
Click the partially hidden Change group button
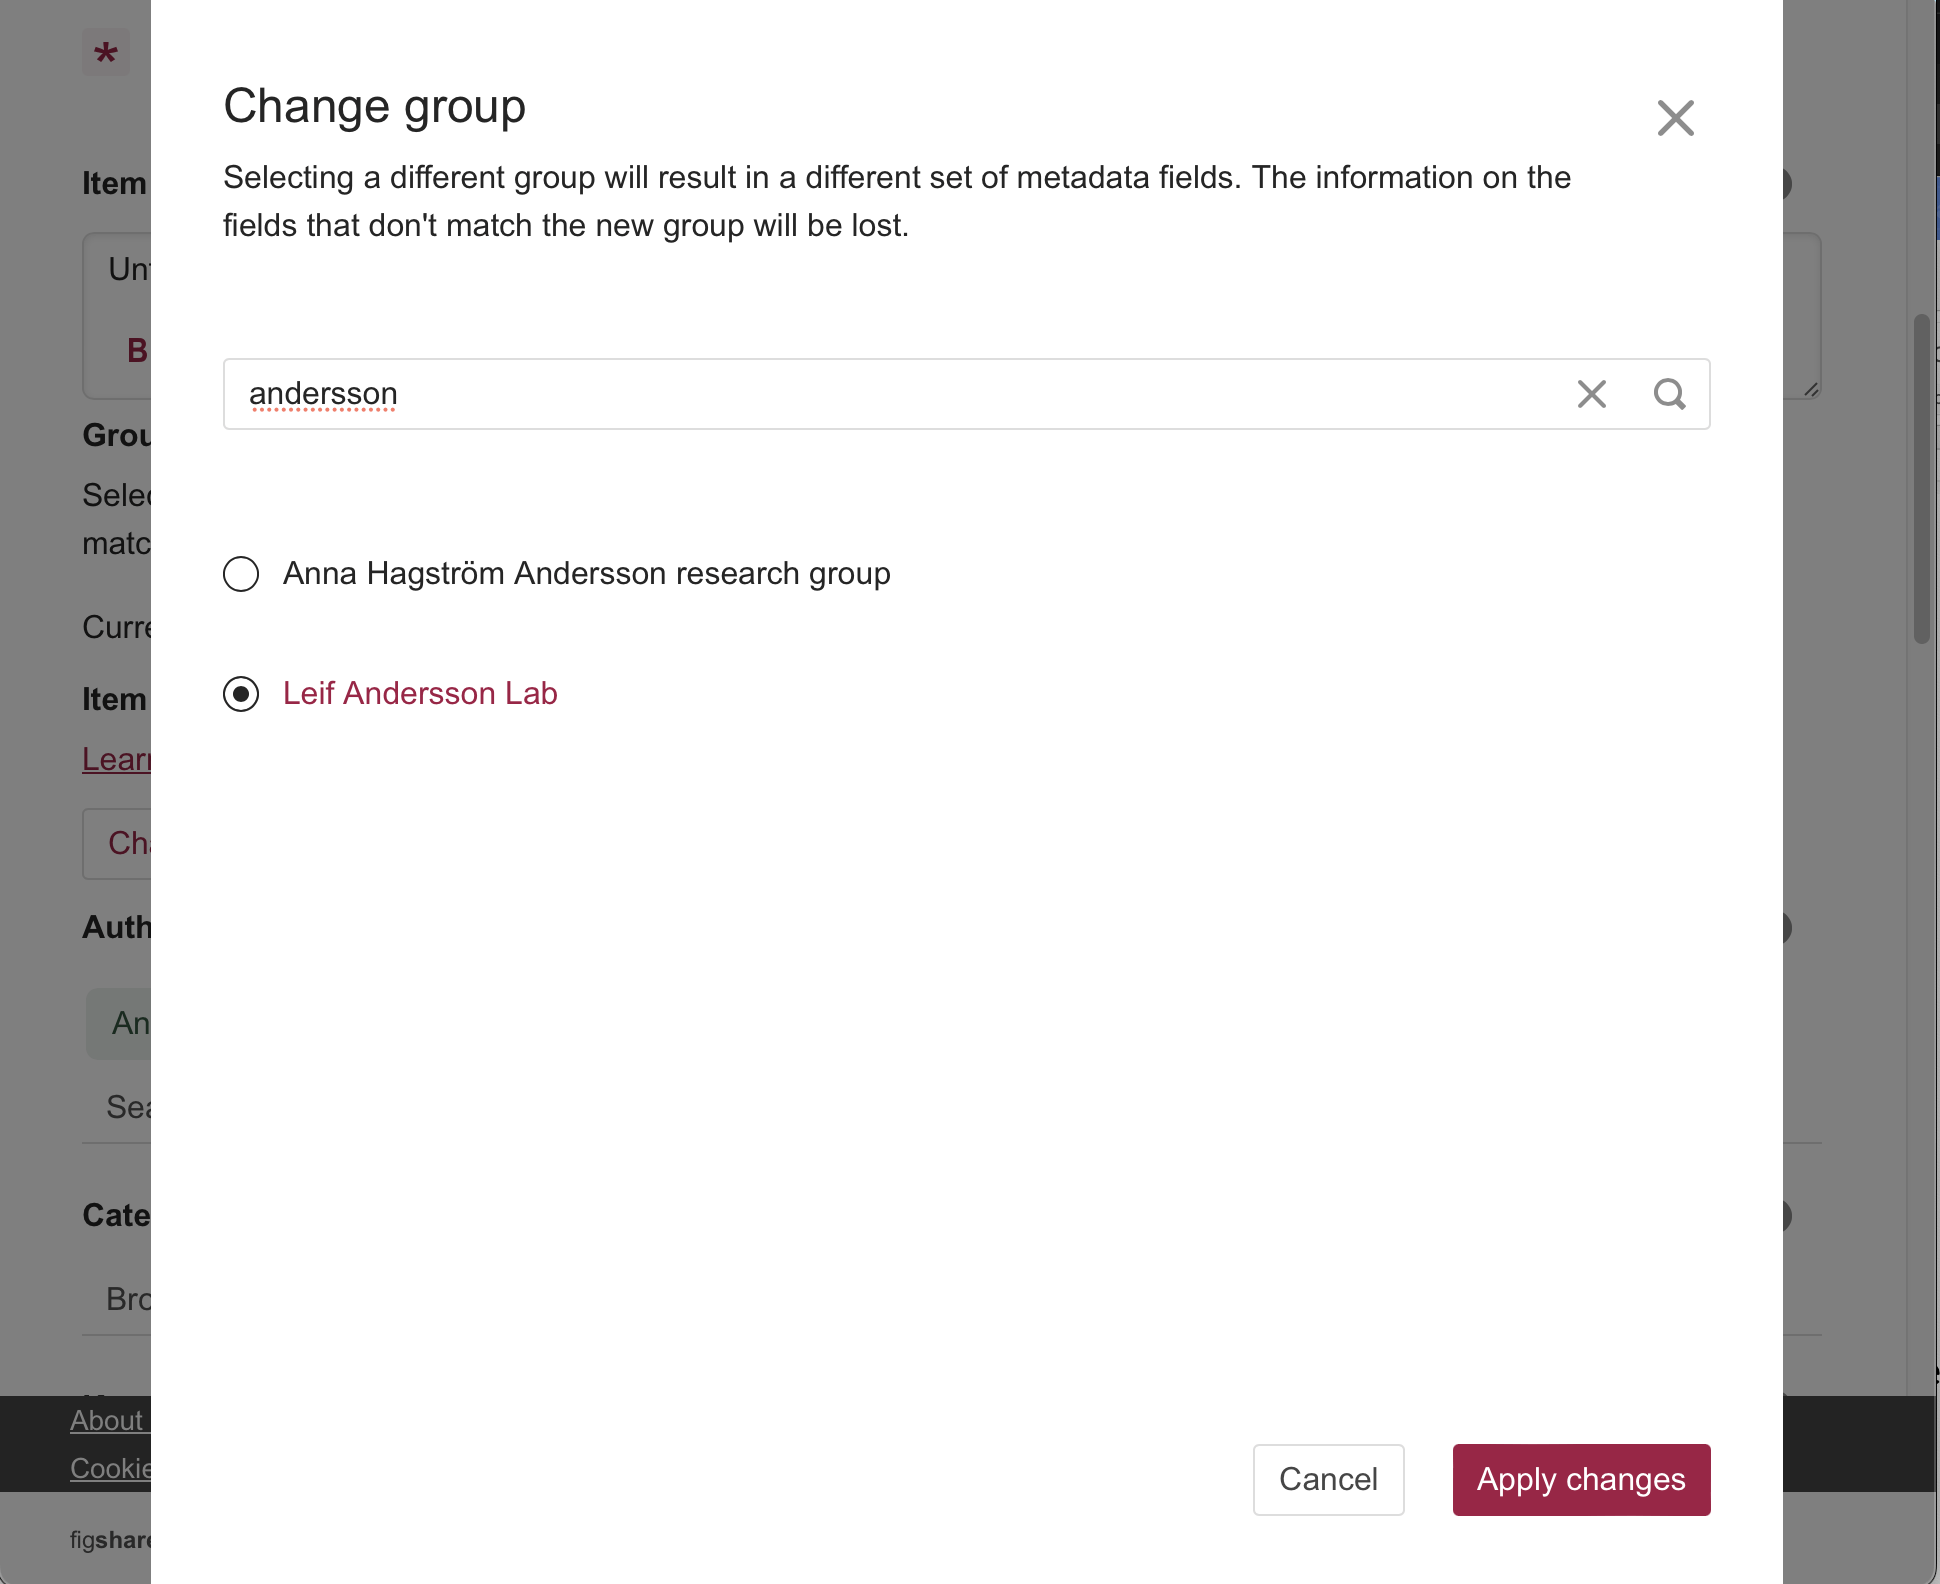point(118,843)
